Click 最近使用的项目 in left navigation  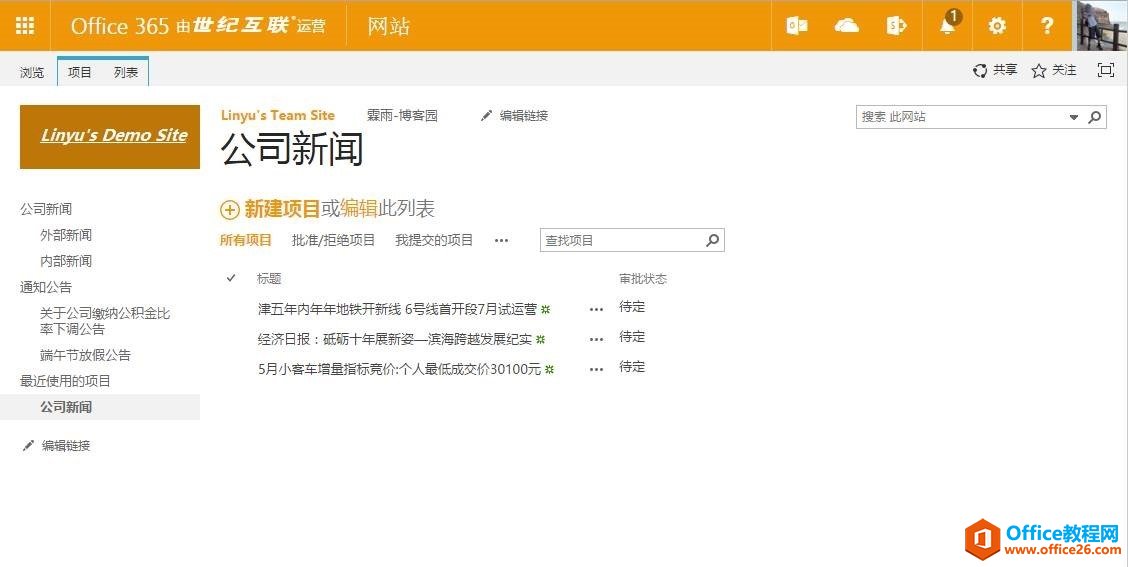65,381
